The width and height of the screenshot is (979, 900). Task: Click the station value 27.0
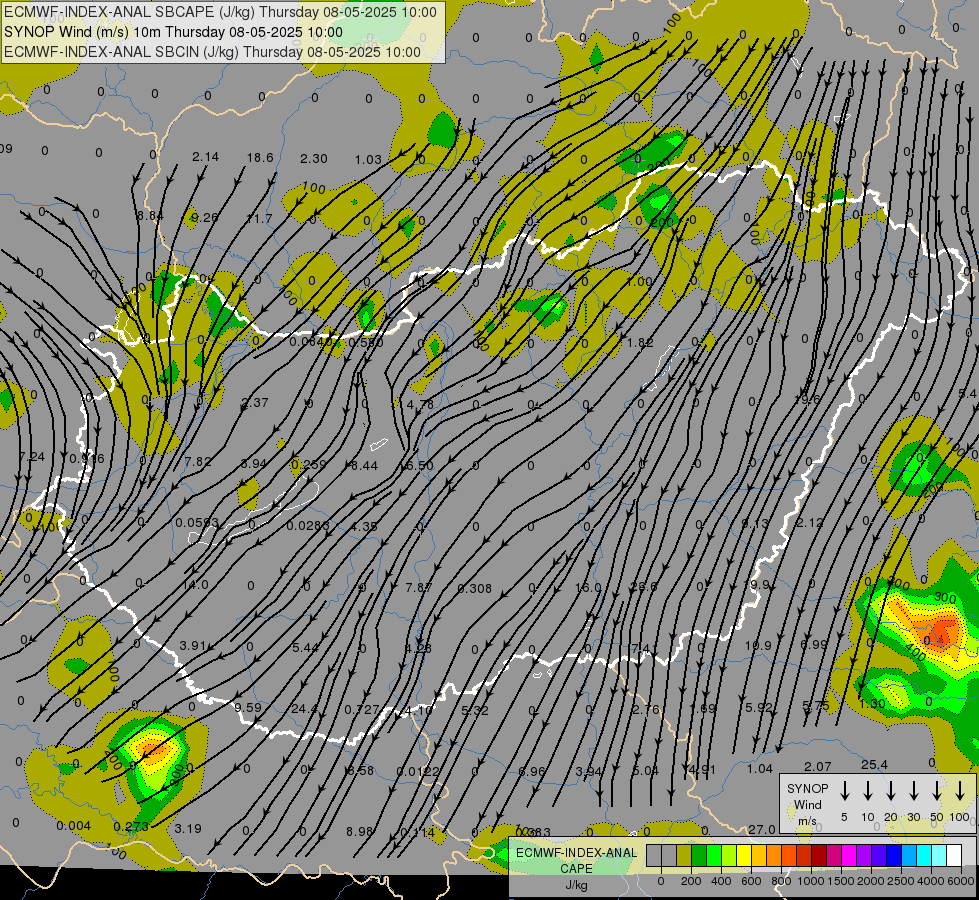click(x=762, y=829)
